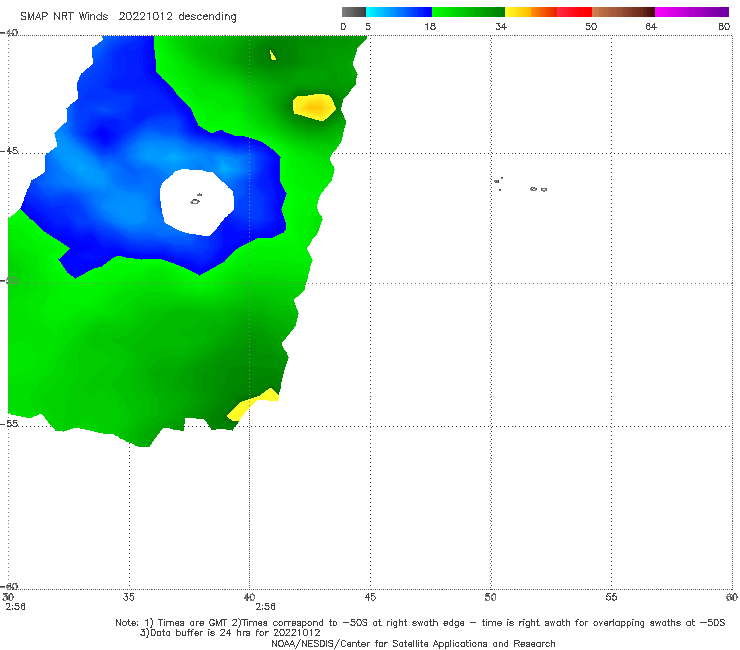Select the gray segment of the wind color bar

pyautogui.click(x=353, y=12)
